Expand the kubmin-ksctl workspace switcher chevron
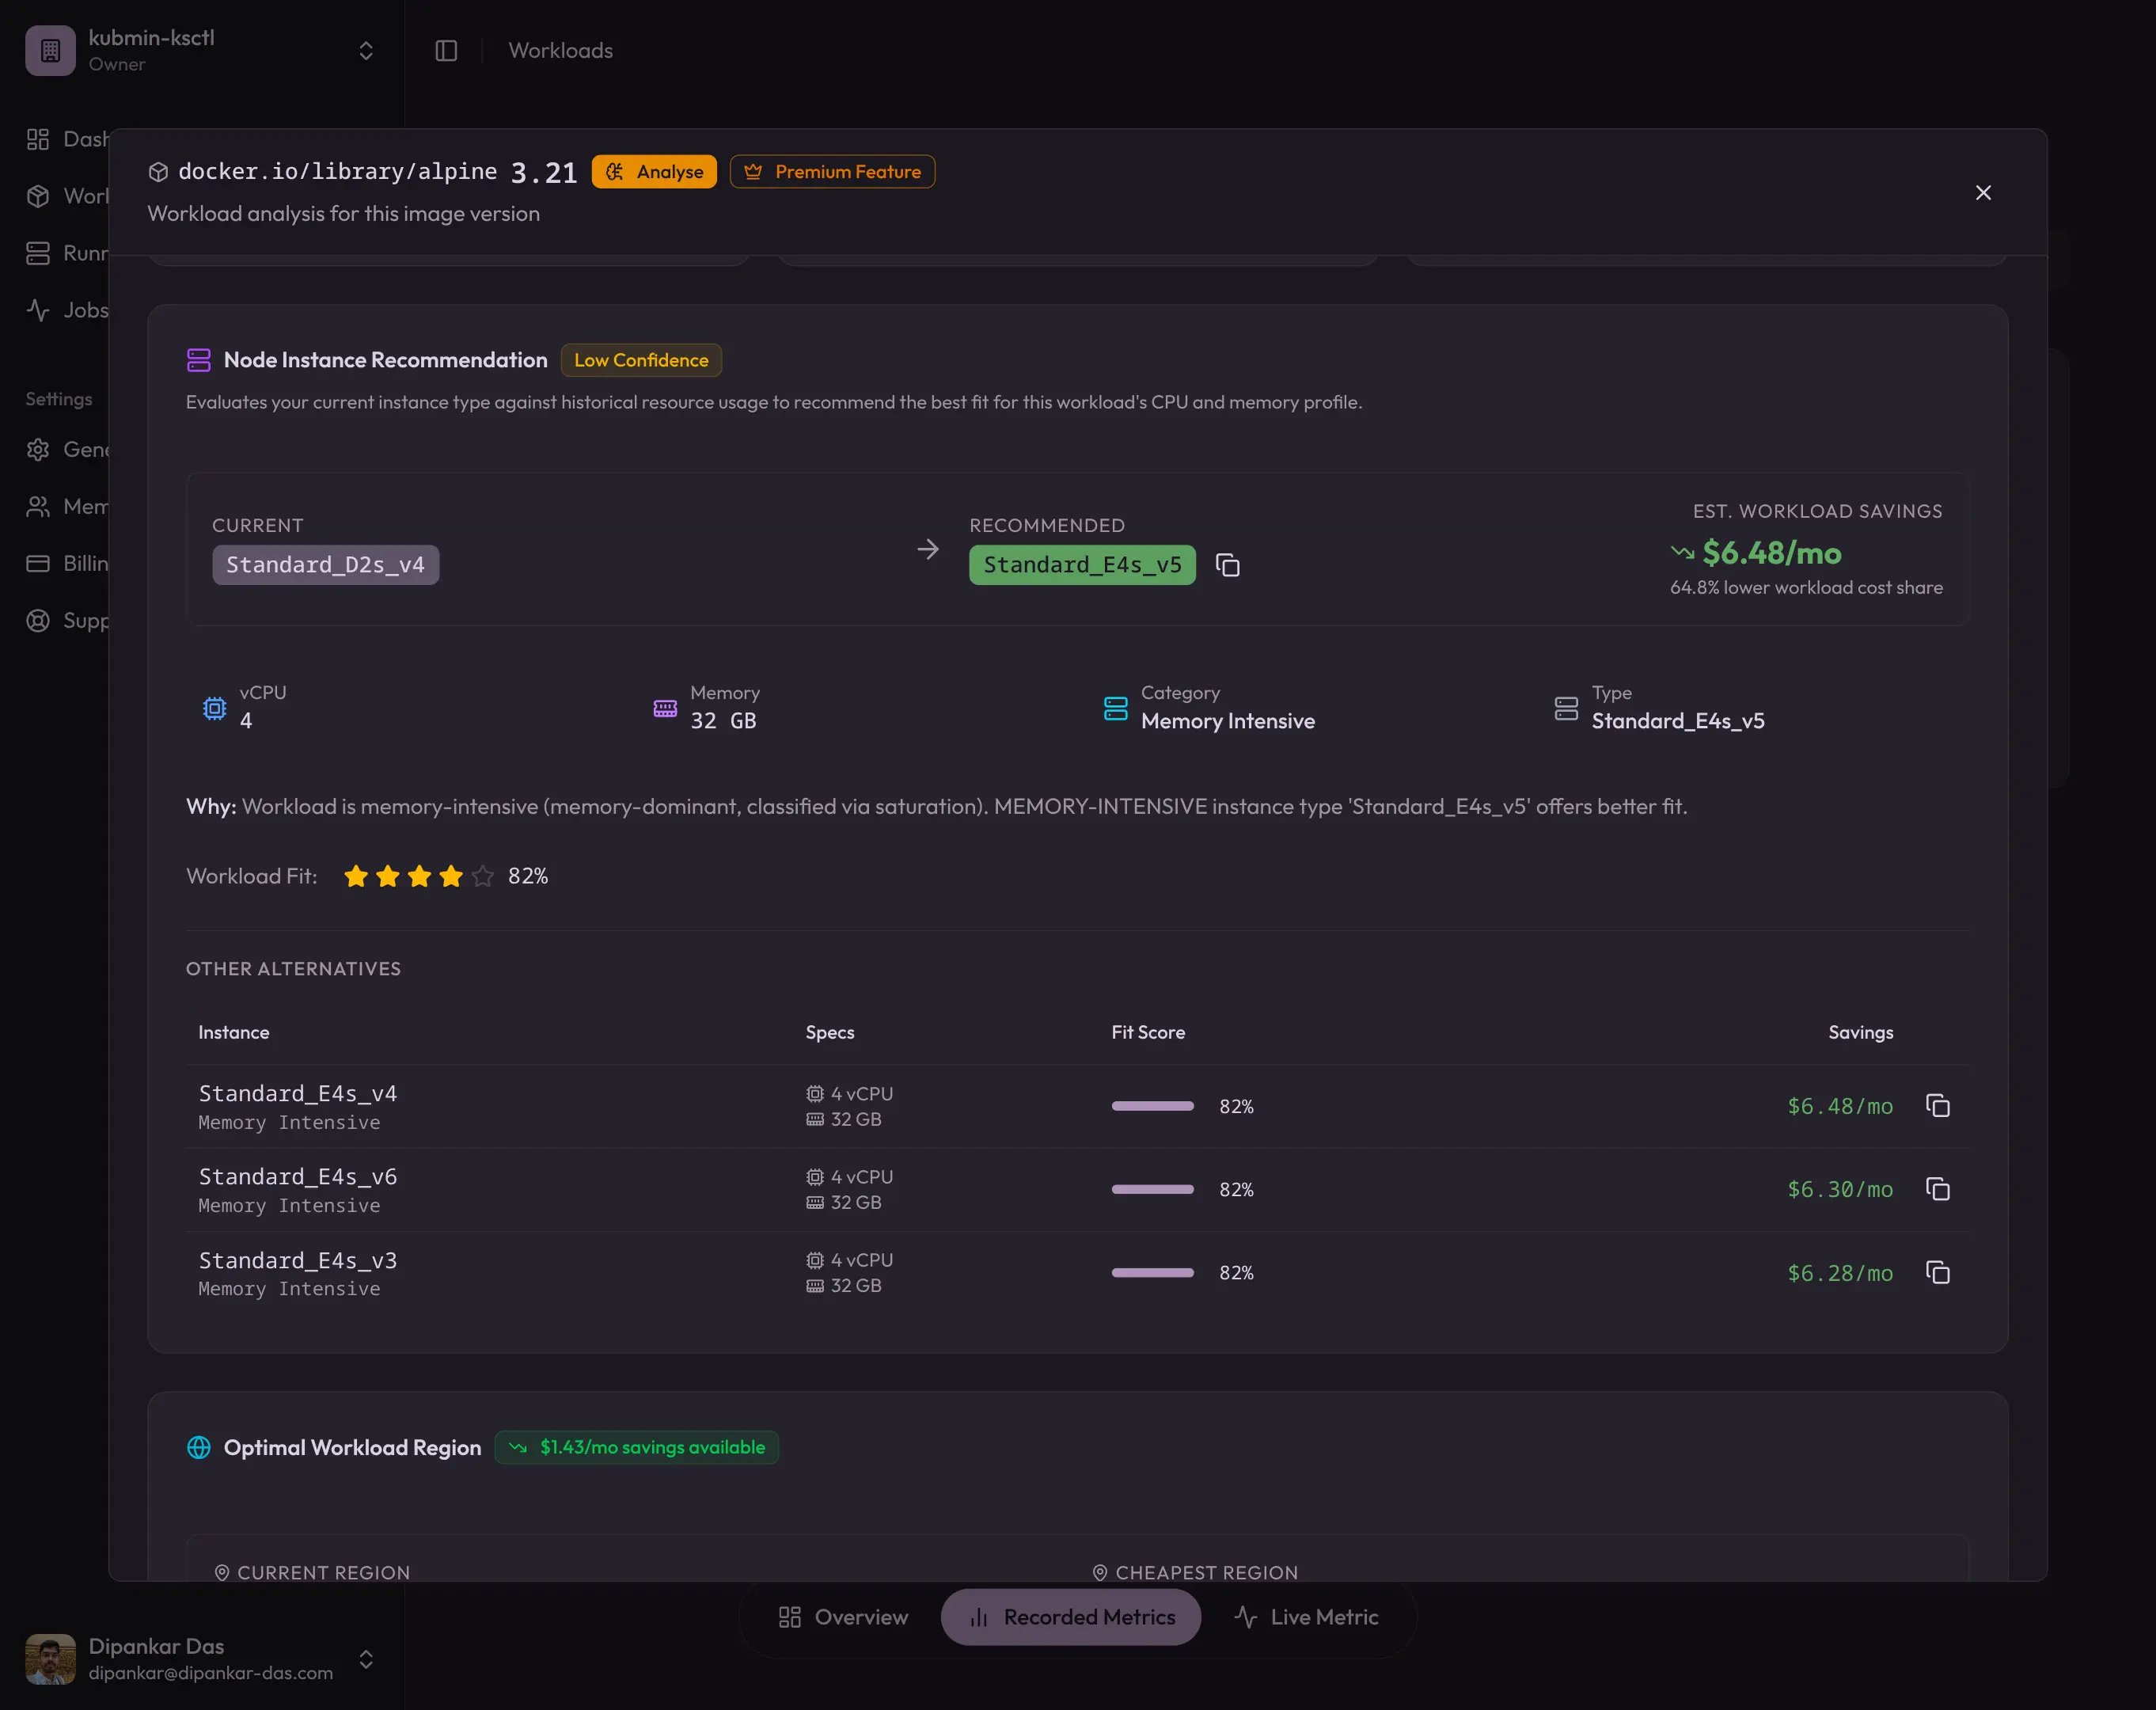 pyautogui.click(x=365, y=50)
